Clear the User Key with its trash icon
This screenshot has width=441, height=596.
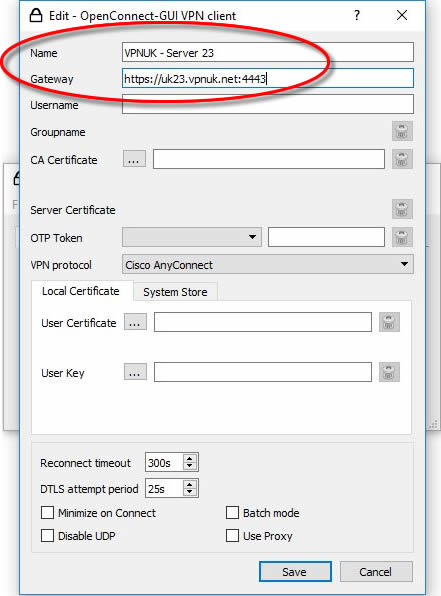click(x=389, y=372)
